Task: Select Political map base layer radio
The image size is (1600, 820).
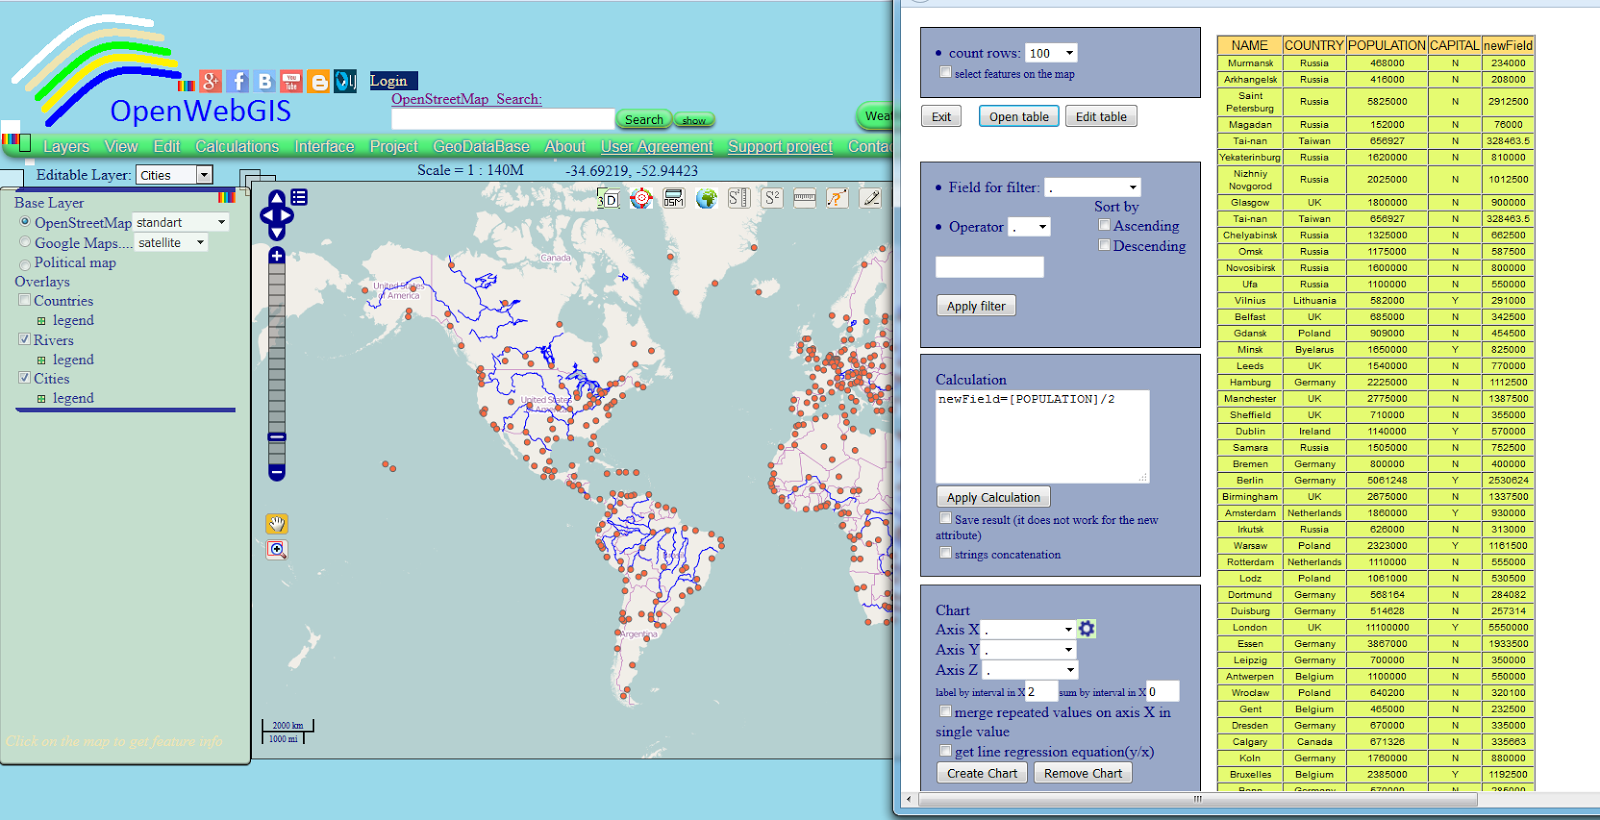Action: [x=25, y=264]
